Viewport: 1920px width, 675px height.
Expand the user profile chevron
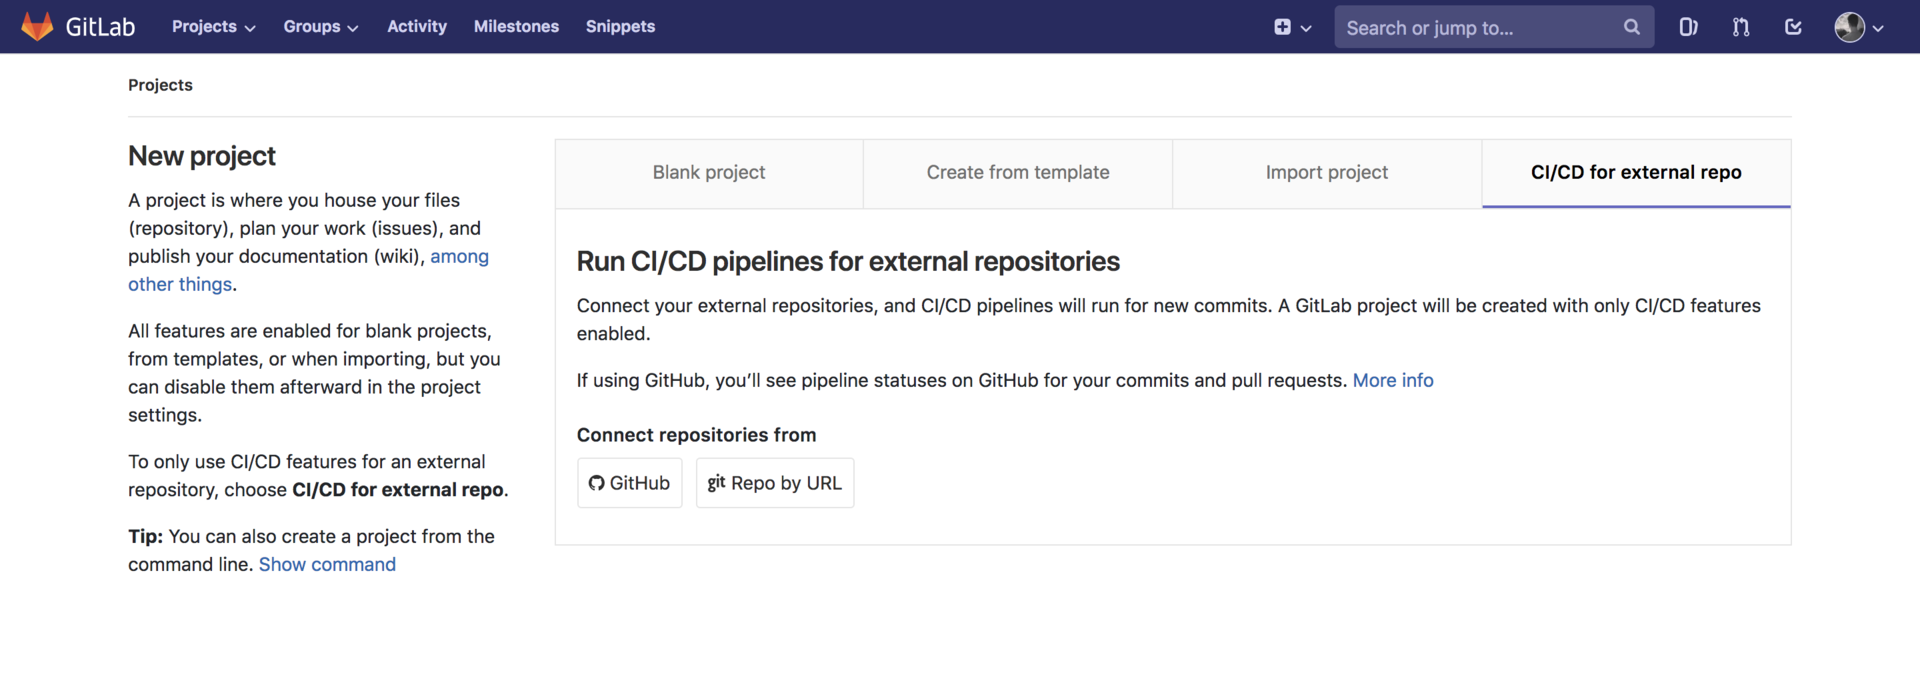coord(1878,28)
